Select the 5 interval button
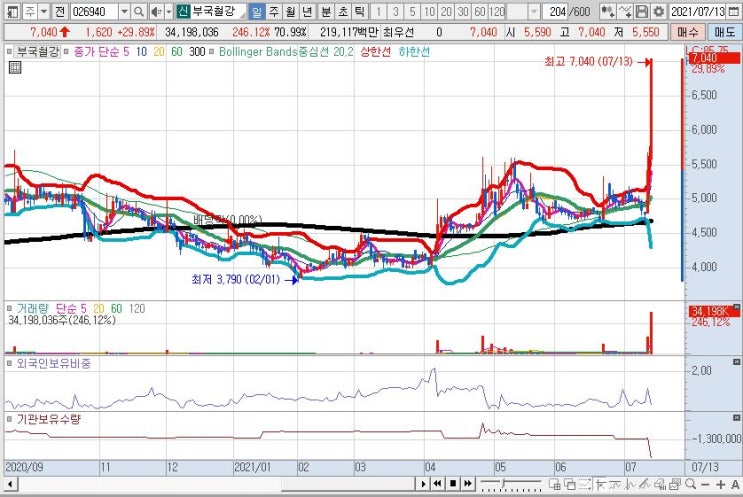Screen dimensions: 743x497 (412, 11)
